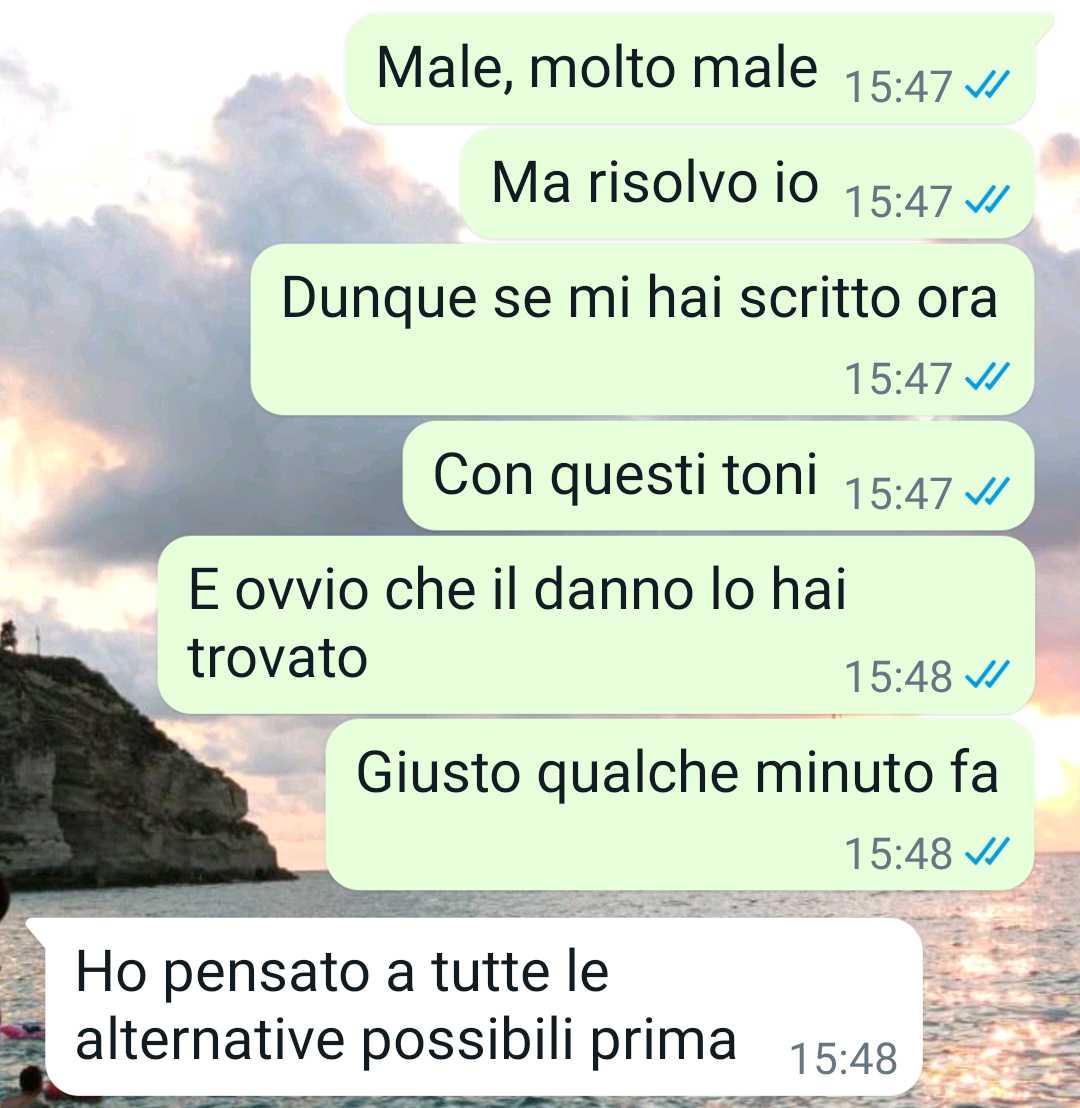Select the received 'Ho pensato a tutte le alternative' message
Image resolution: width=1080 pixels, height=1108 pixels.
tap(475, 1008)
